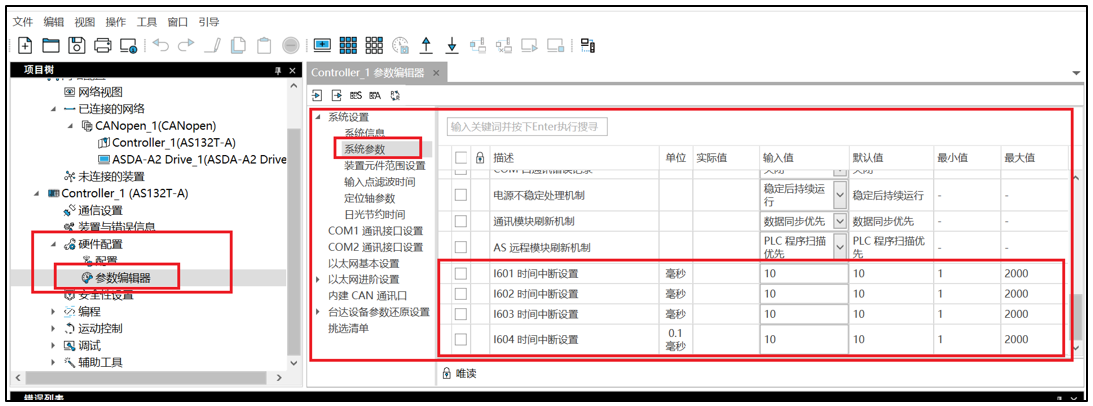Click the Upload from PLC arrow icon
The width and height of the screenshot is (1093, 406).
tap(425, 45)
